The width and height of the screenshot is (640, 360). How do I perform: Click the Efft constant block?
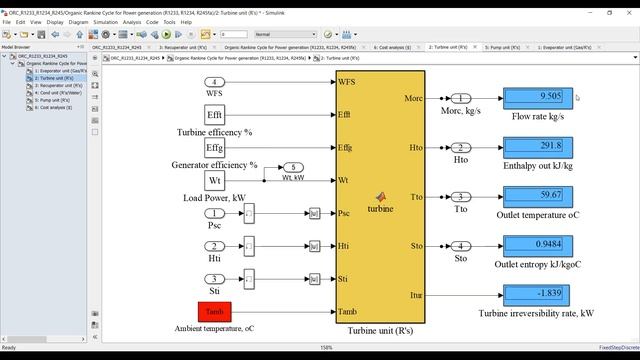(x=215, y=115)
